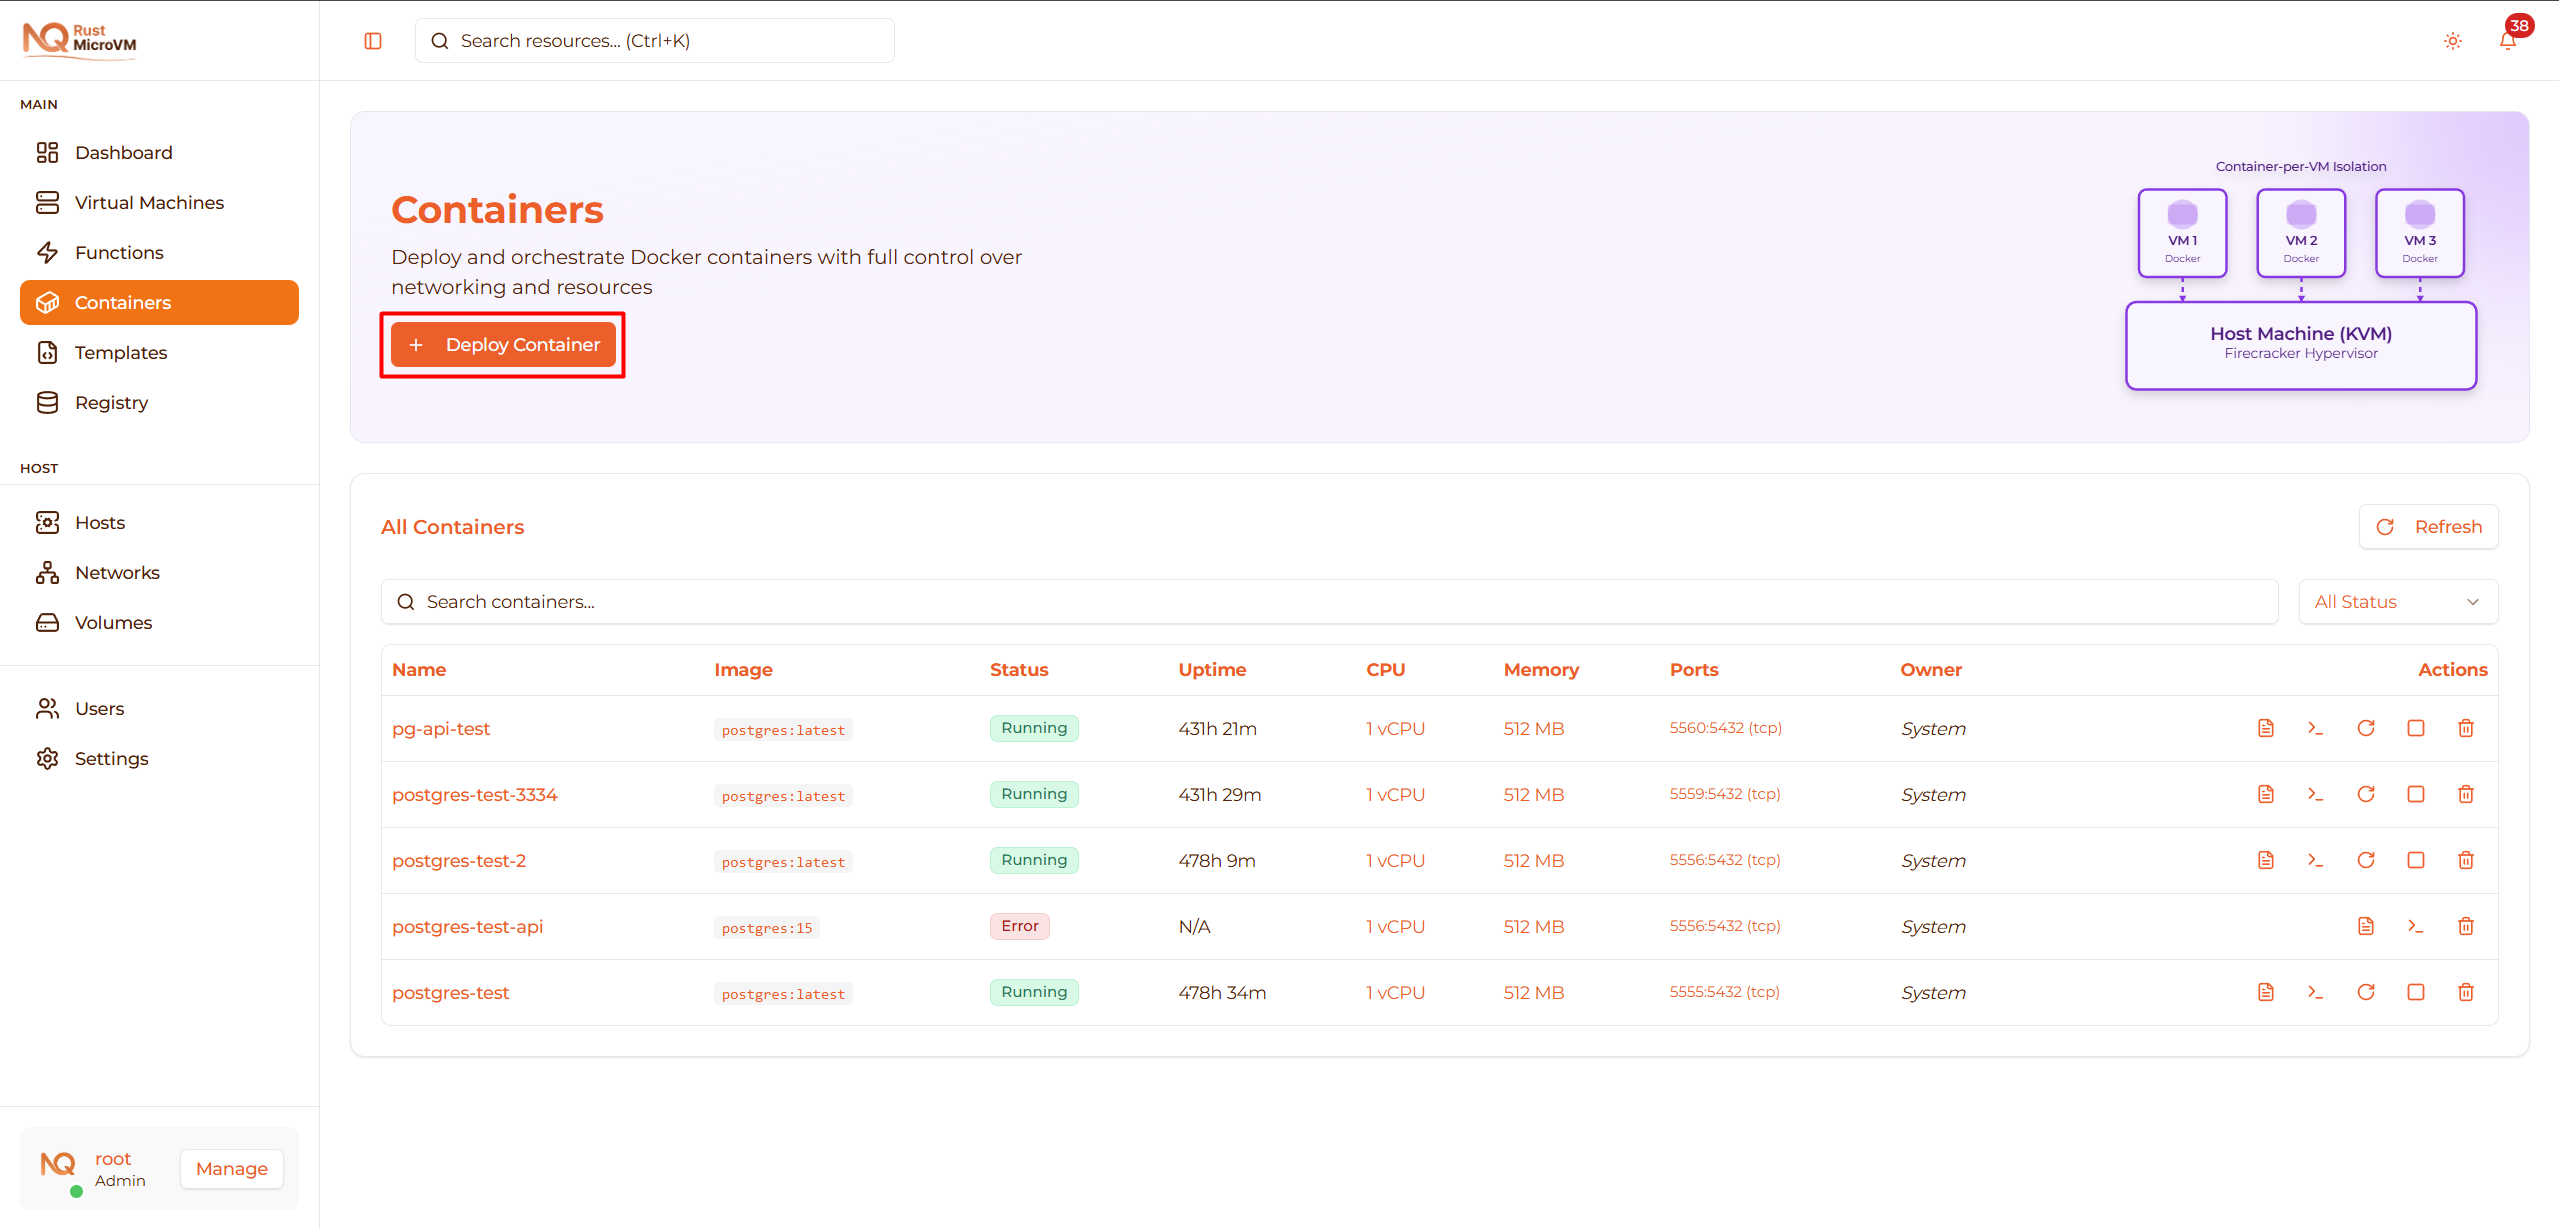Delete the postgres-test-api container
The height and width of the screenshot is (1229, 2559).
[x=2466, y=926]
